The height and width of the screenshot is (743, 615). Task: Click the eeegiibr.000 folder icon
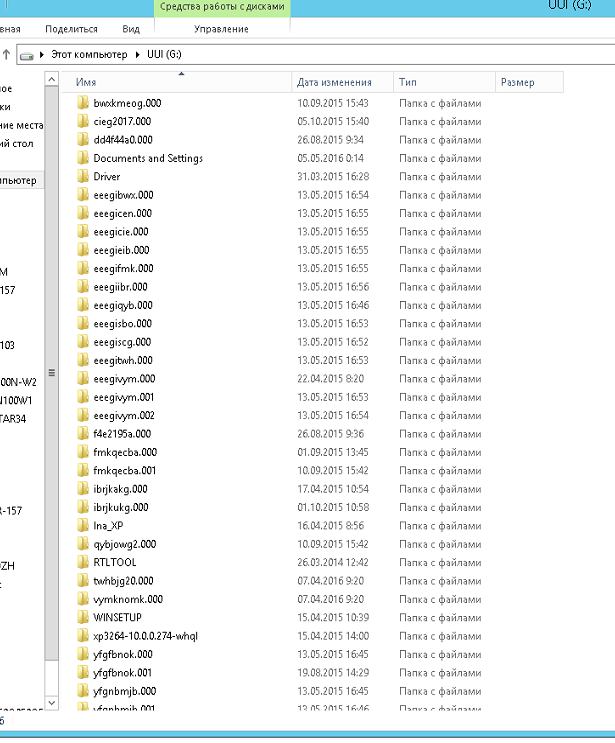(83, 287)
